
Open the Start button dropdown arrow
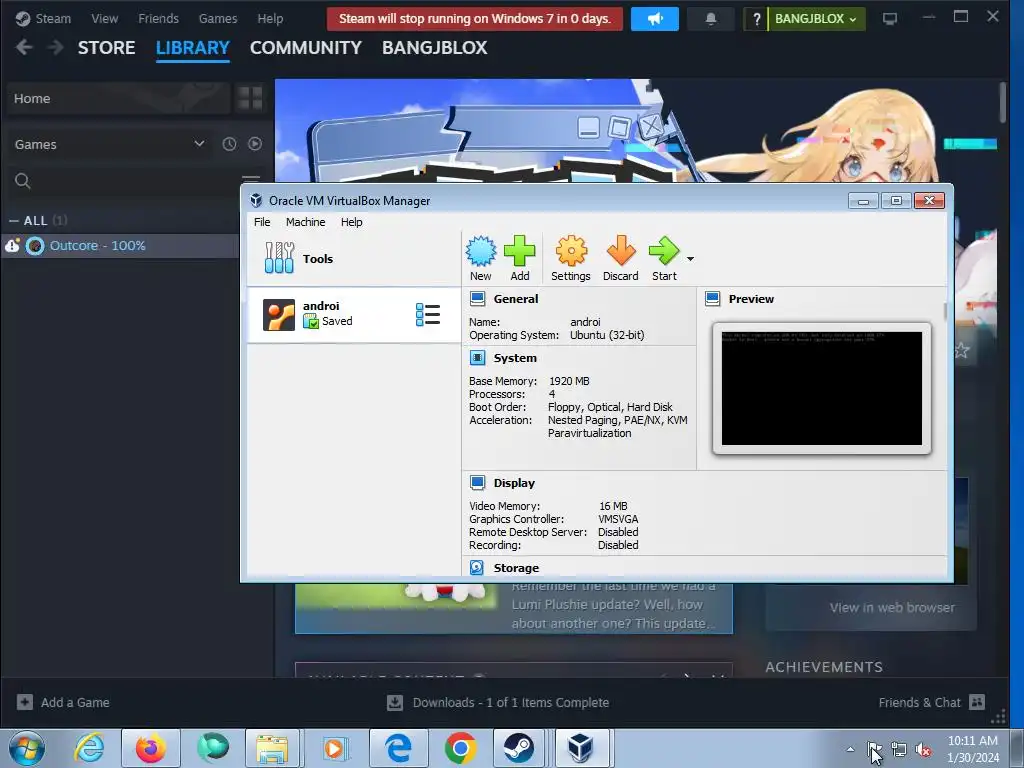(x=690, y=259)
